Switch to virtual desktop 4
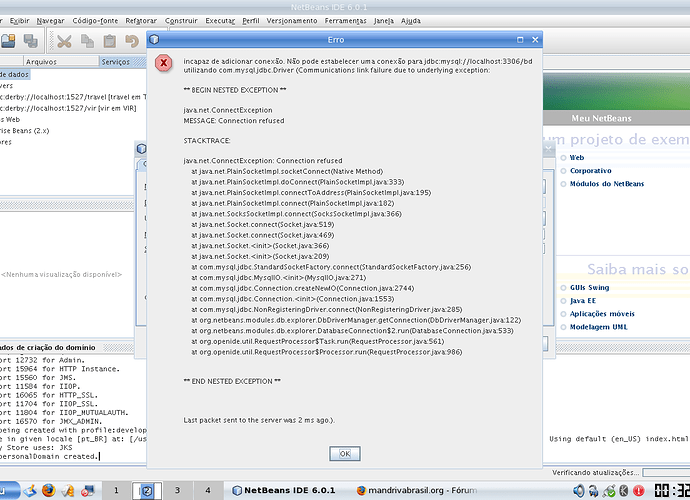 point(208,490)
